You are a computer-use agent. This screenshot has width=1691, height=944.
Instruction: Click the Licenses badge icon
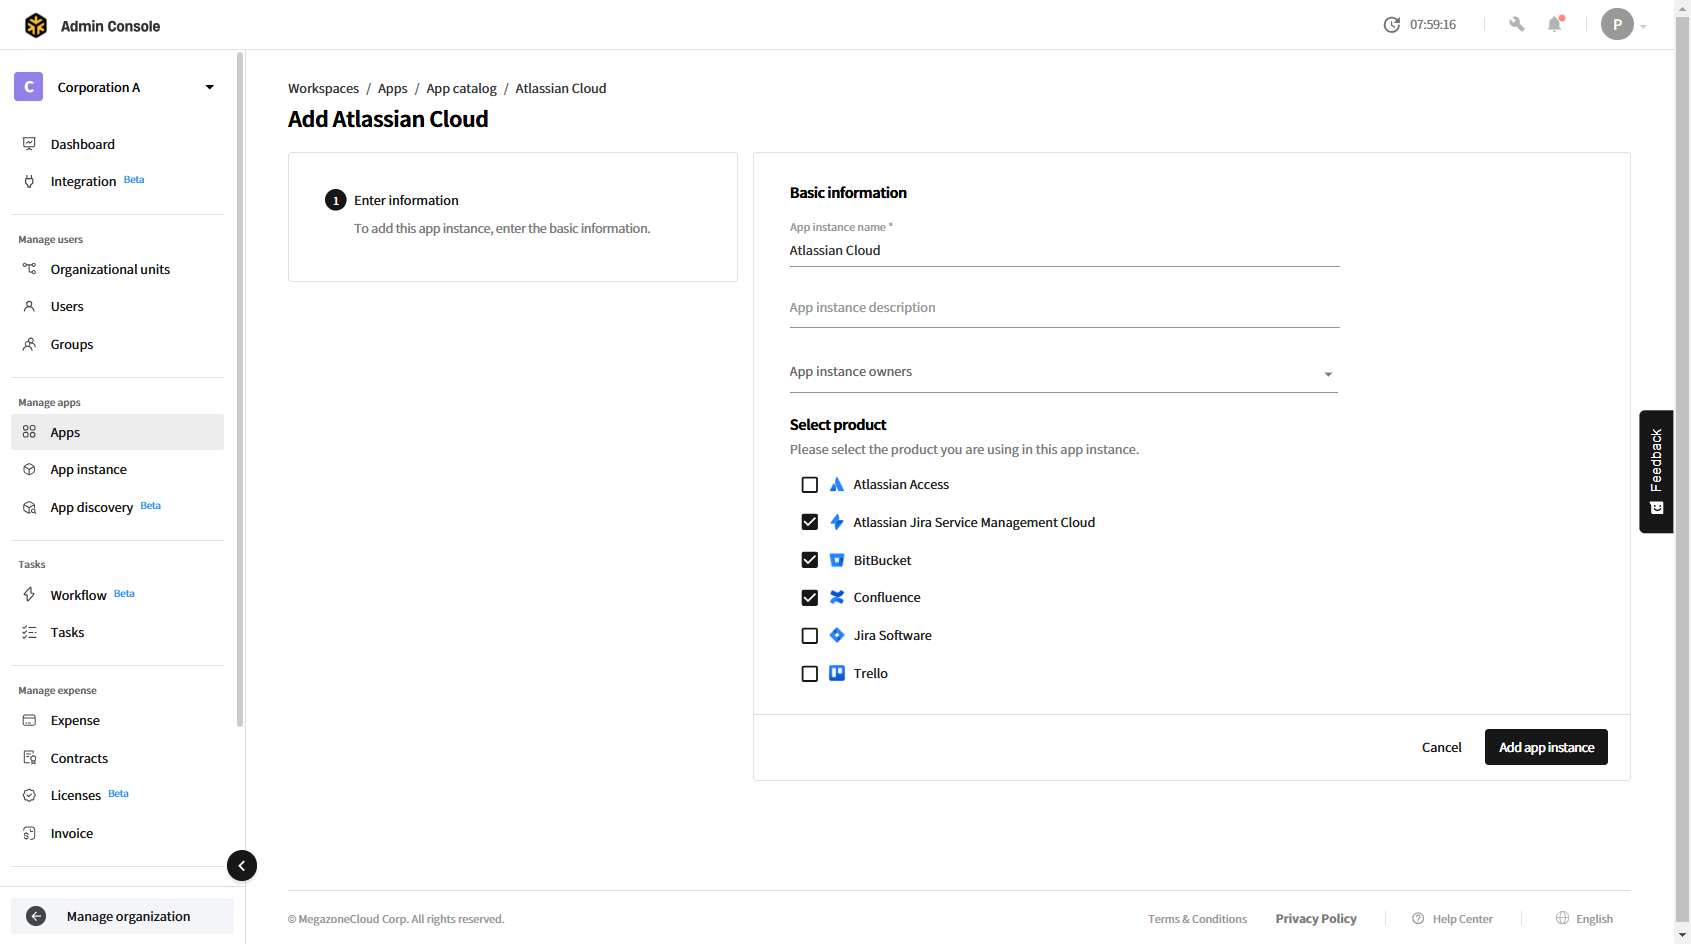tap(29, 795)
